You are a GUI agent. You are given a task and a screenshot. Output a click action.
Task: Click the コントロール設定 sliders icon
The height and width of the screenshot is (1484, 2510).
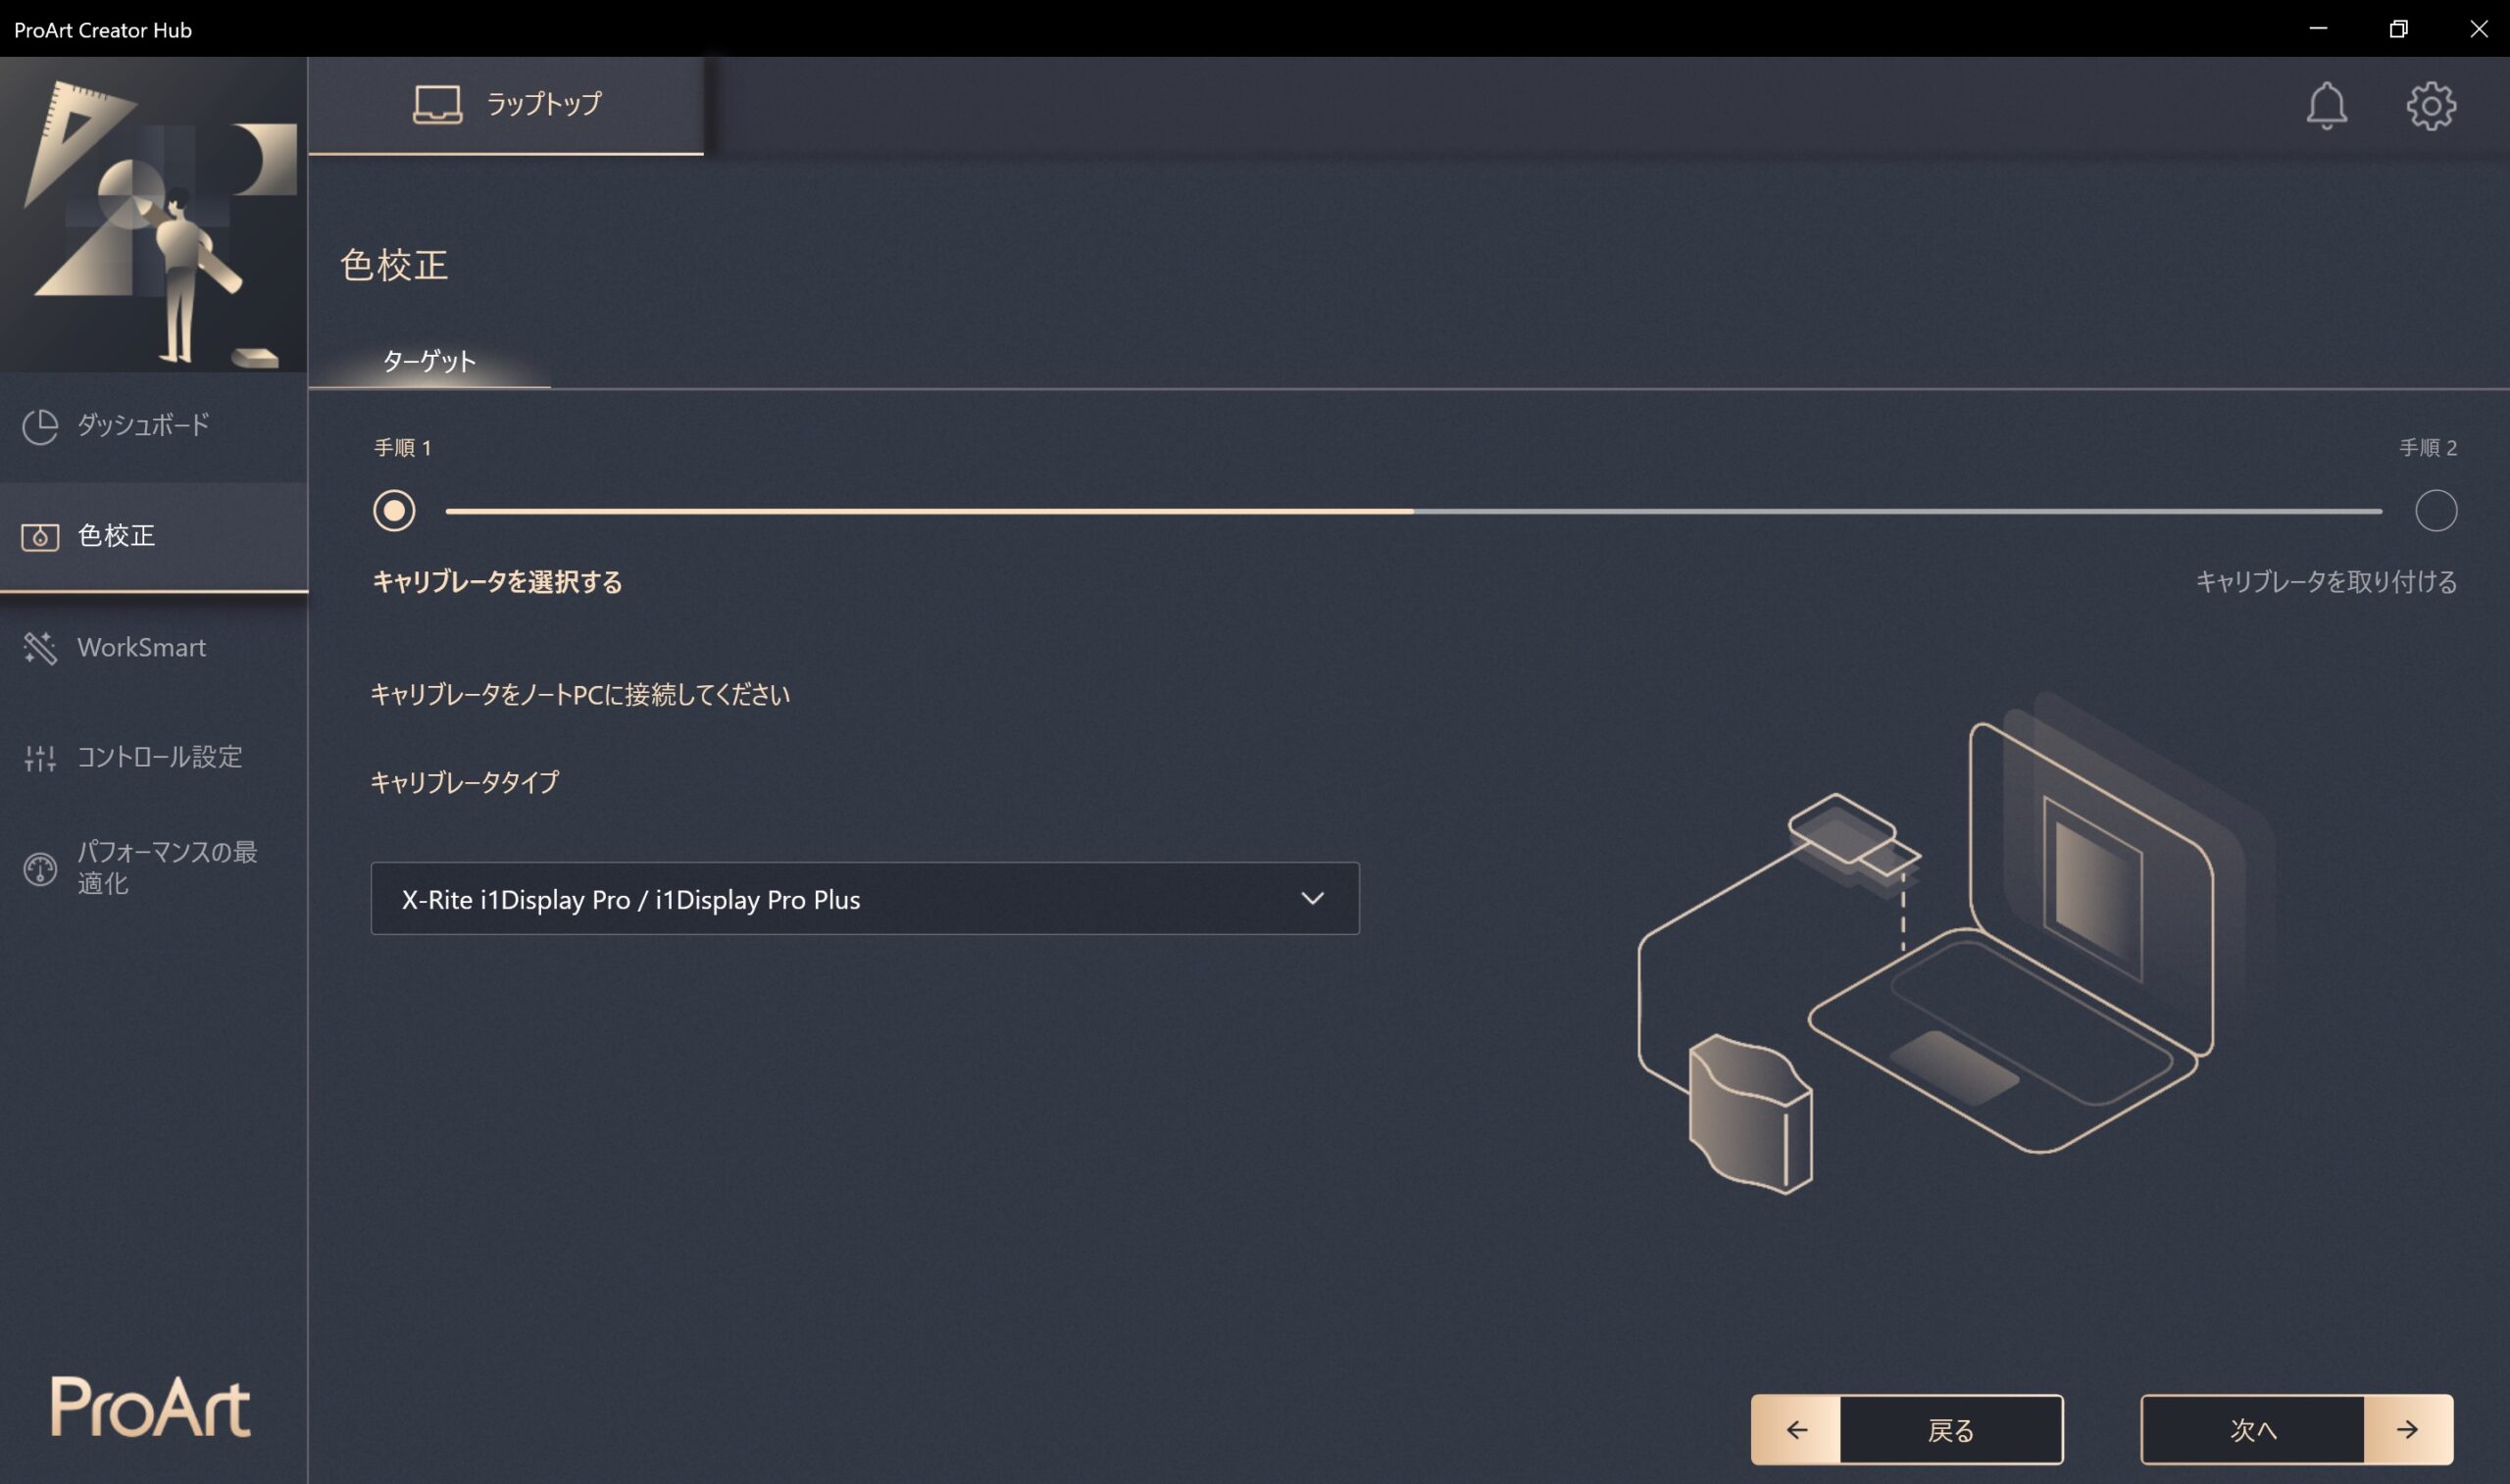(40, 759)
